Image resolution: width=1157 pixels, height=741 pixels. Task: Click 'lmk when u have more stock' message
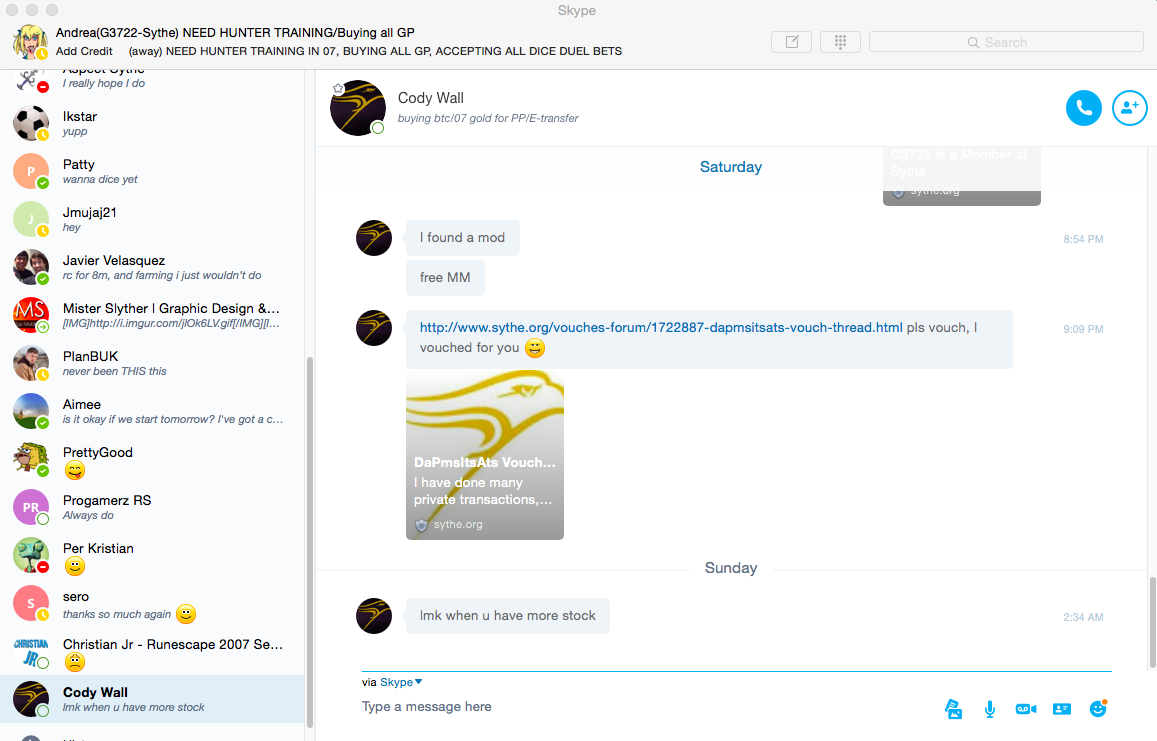click(508, 616)
